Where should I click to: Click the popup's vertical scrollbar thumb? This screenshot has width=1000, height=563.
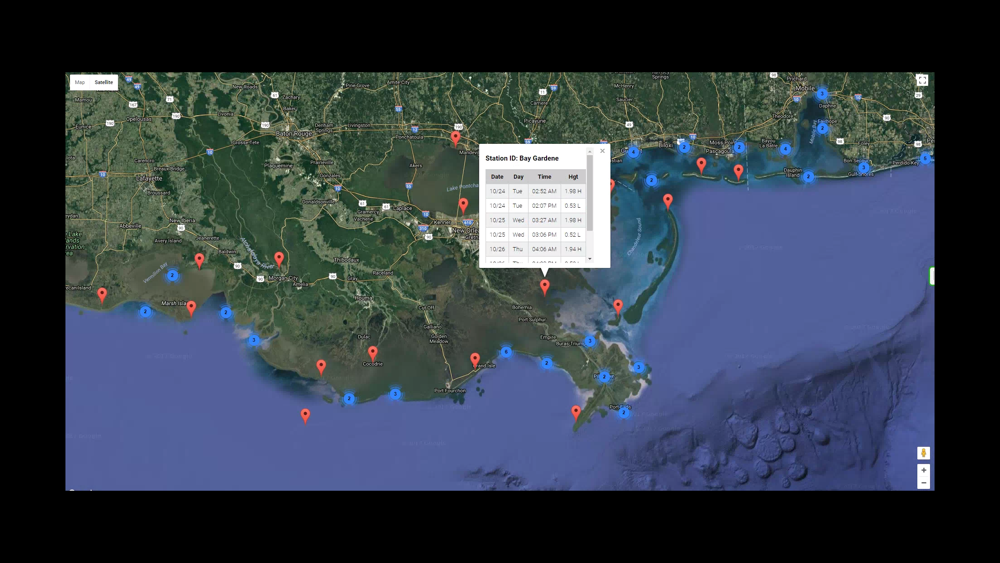(590, 193)
